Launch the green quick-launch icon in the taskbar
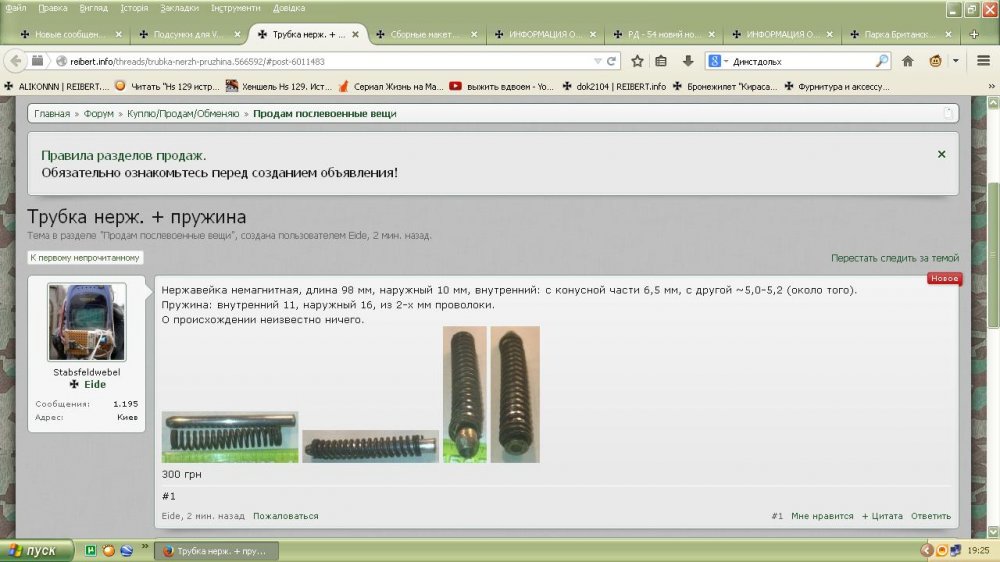This screenshot has width=1000, height=562. pos(91,550)
